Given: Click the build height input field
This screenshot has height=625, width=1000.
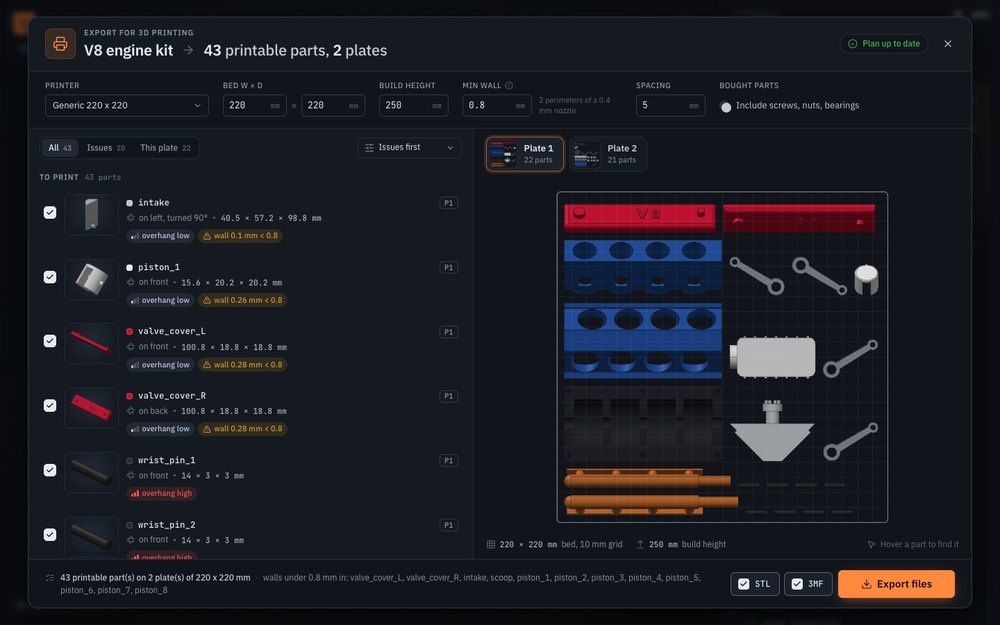Looking at the screenshot, I should point(413,106).
